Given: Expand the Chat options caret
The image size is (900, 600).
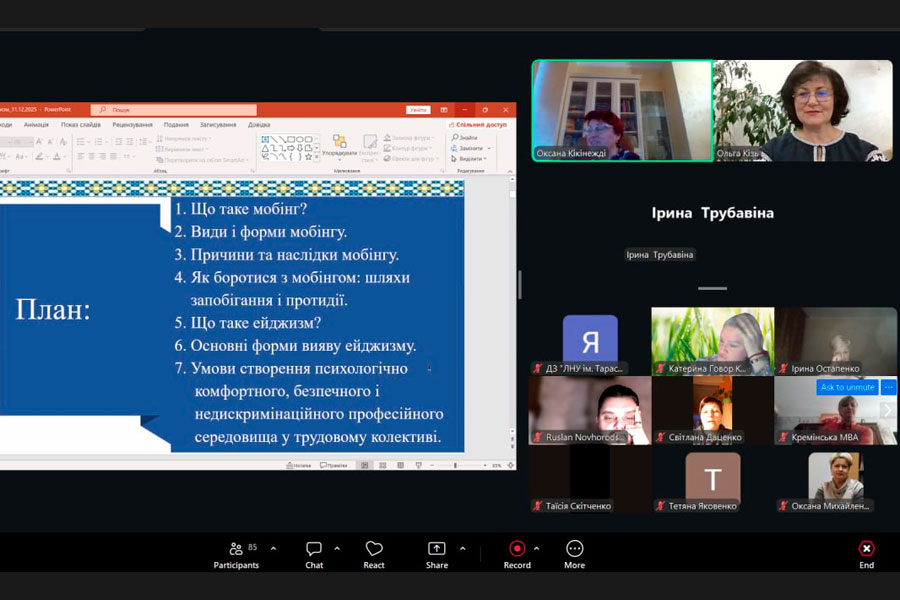Looking at the screenshot, I should [x=337, y=549].
